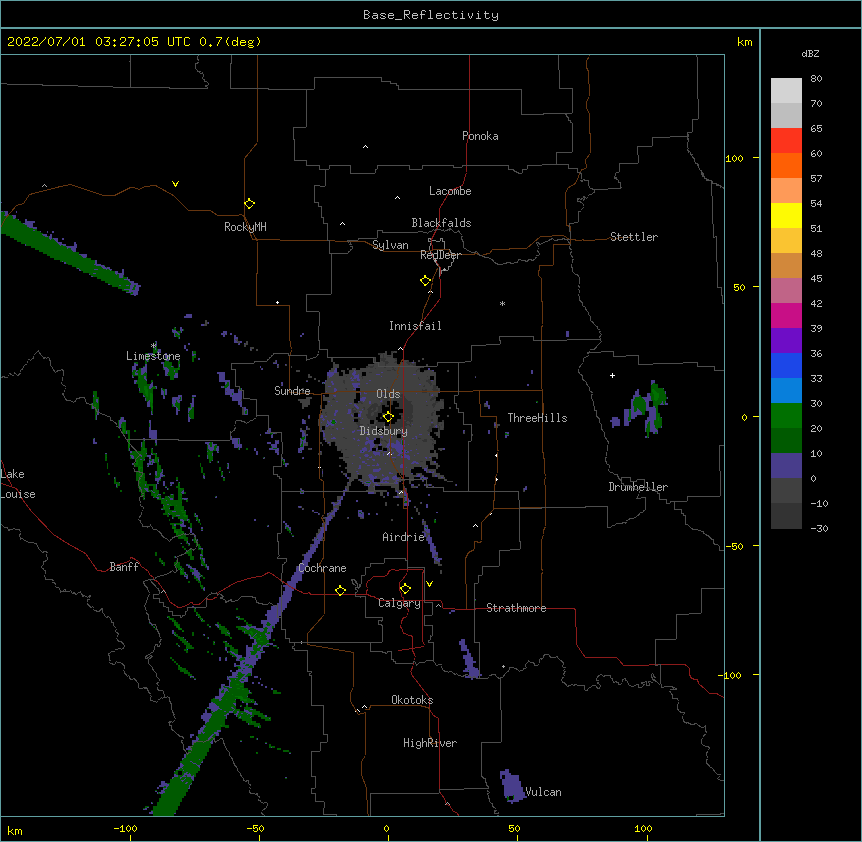Click the purple radar echo beside Vulcan

coord(512,786)
